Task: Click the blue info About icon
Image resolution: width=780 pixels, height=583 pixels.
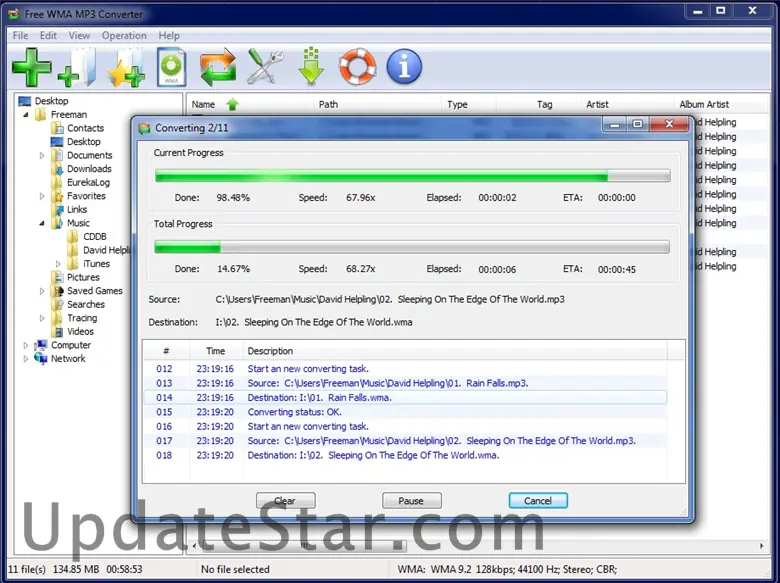Action: point(404,66)
